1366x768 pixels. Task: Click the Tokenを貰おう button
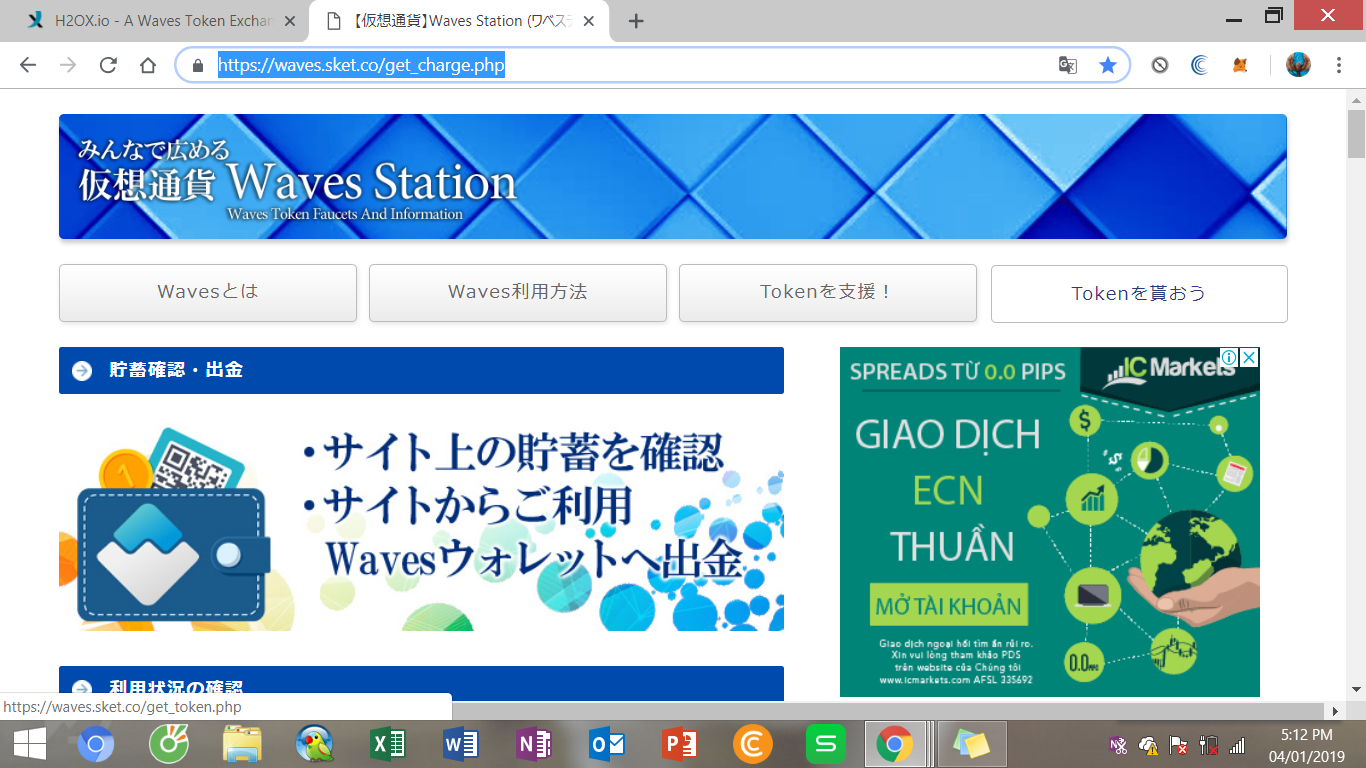point(1138,293)
